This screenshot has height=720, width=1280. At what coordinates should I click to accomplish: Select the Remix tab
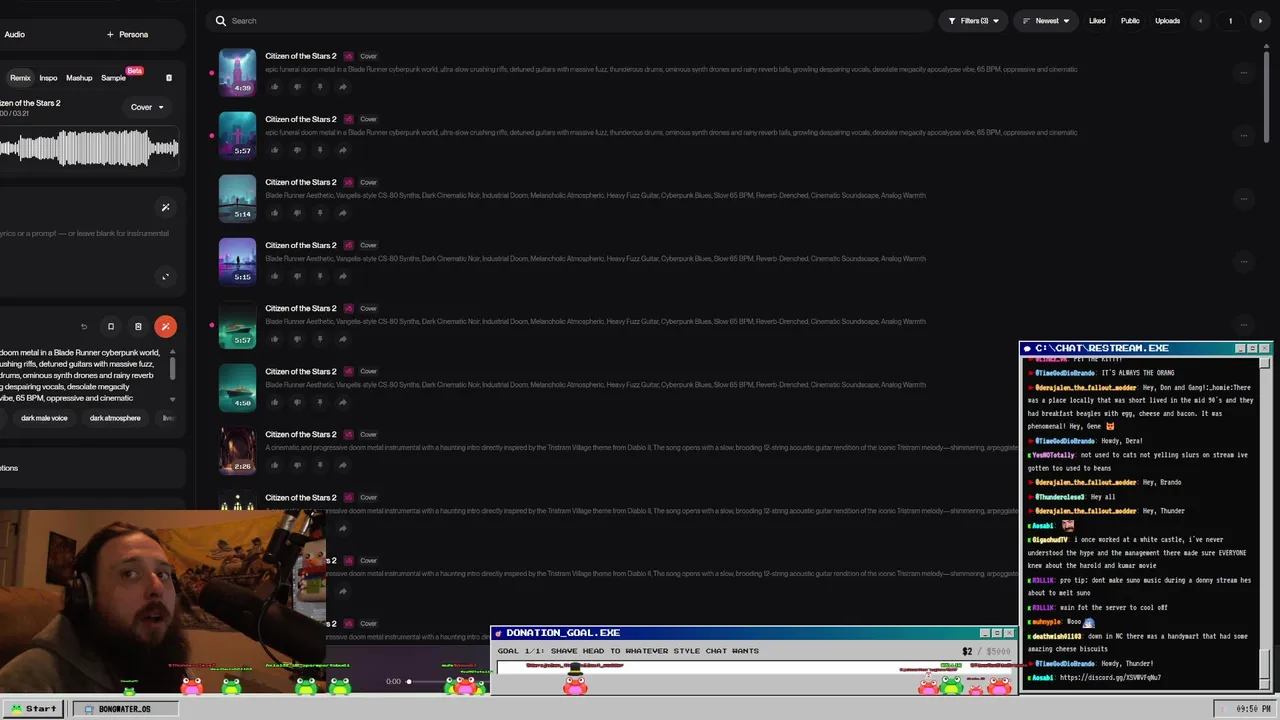(20, 78)
